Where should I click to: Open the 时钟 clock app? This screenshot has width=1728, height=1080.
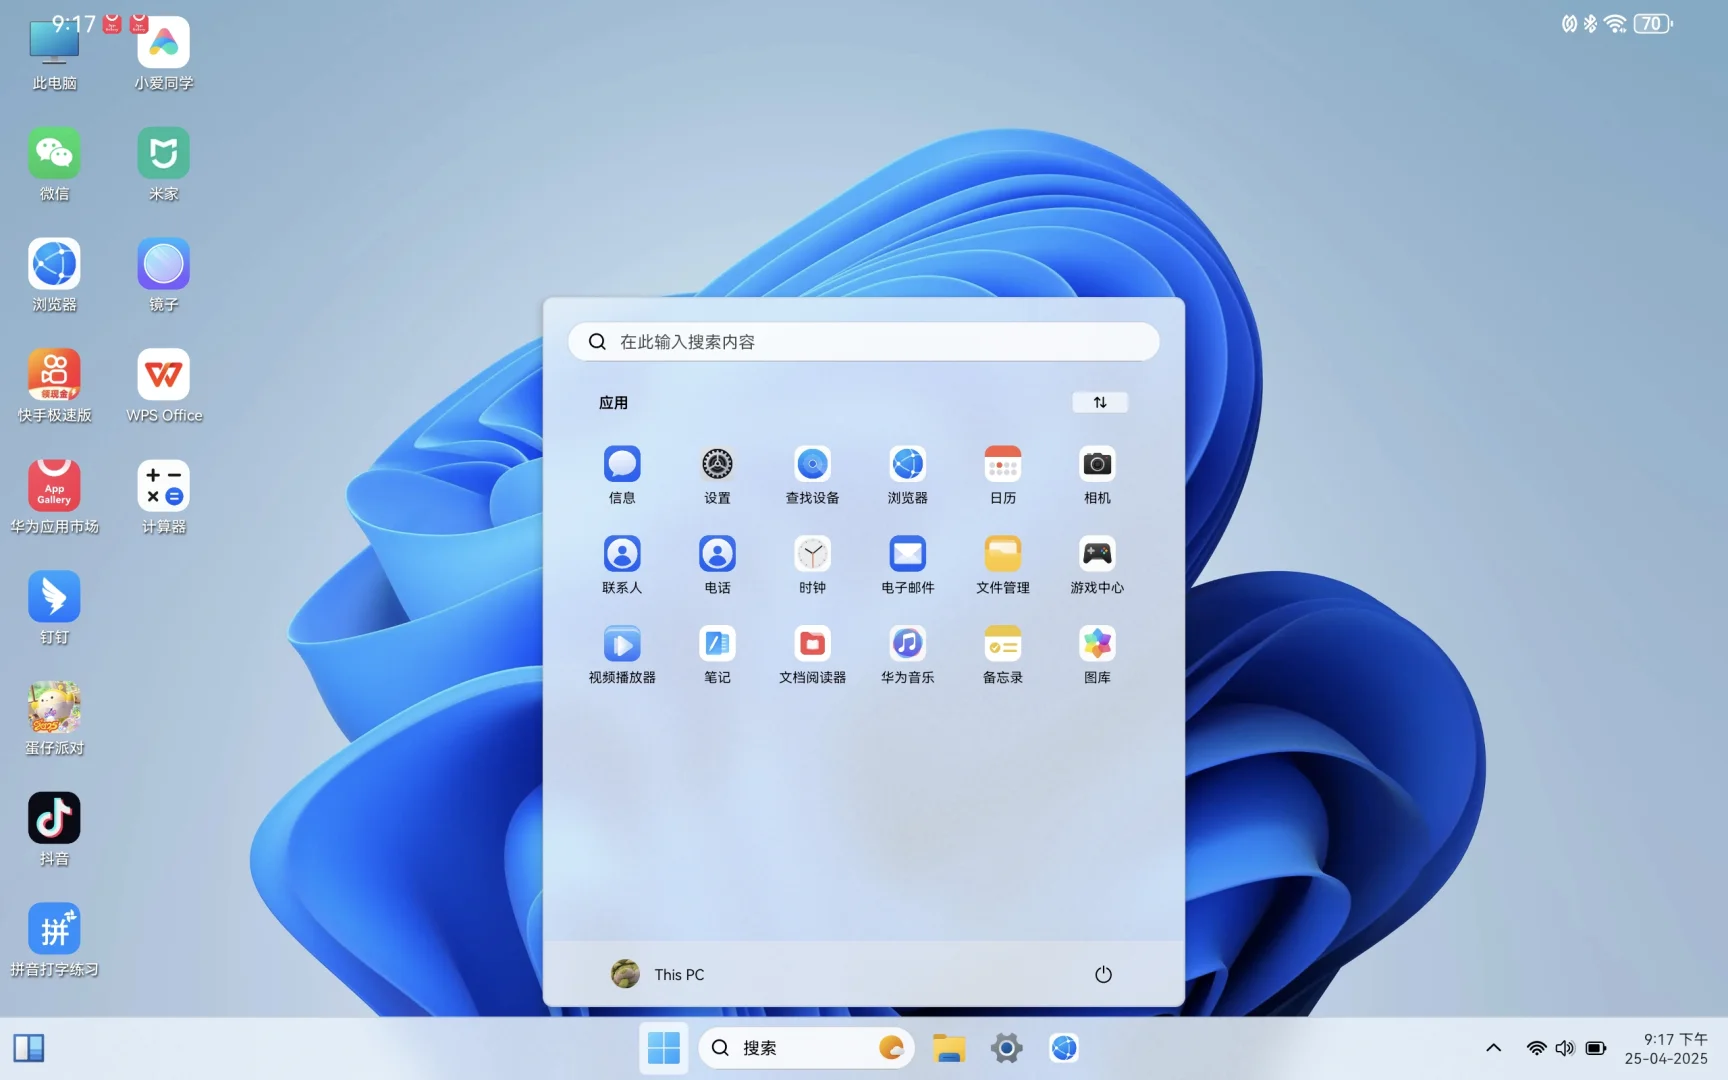pos(812,553)
